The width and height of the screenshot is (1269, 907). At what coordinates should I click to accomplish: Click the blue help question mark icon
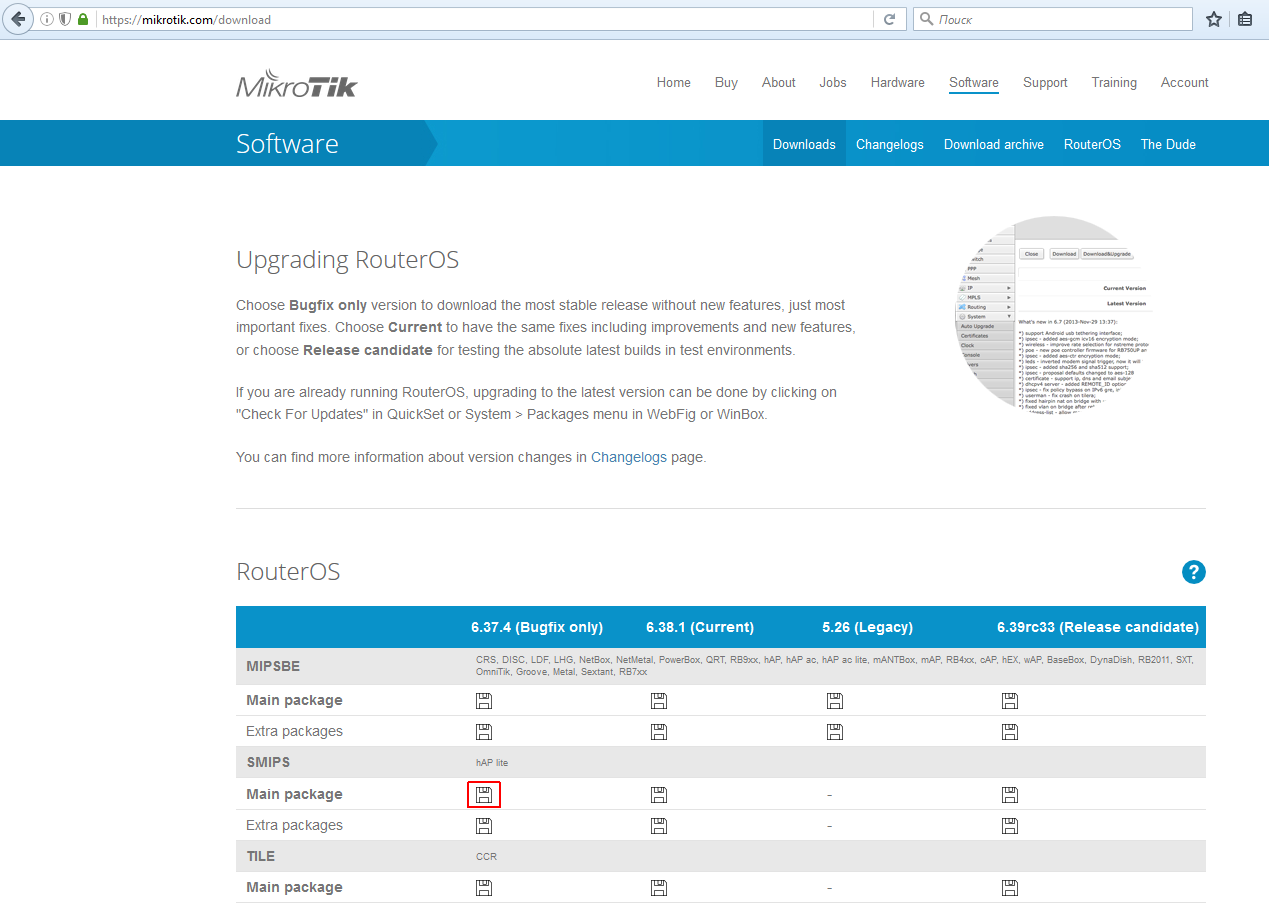[x=1193, y=572]
